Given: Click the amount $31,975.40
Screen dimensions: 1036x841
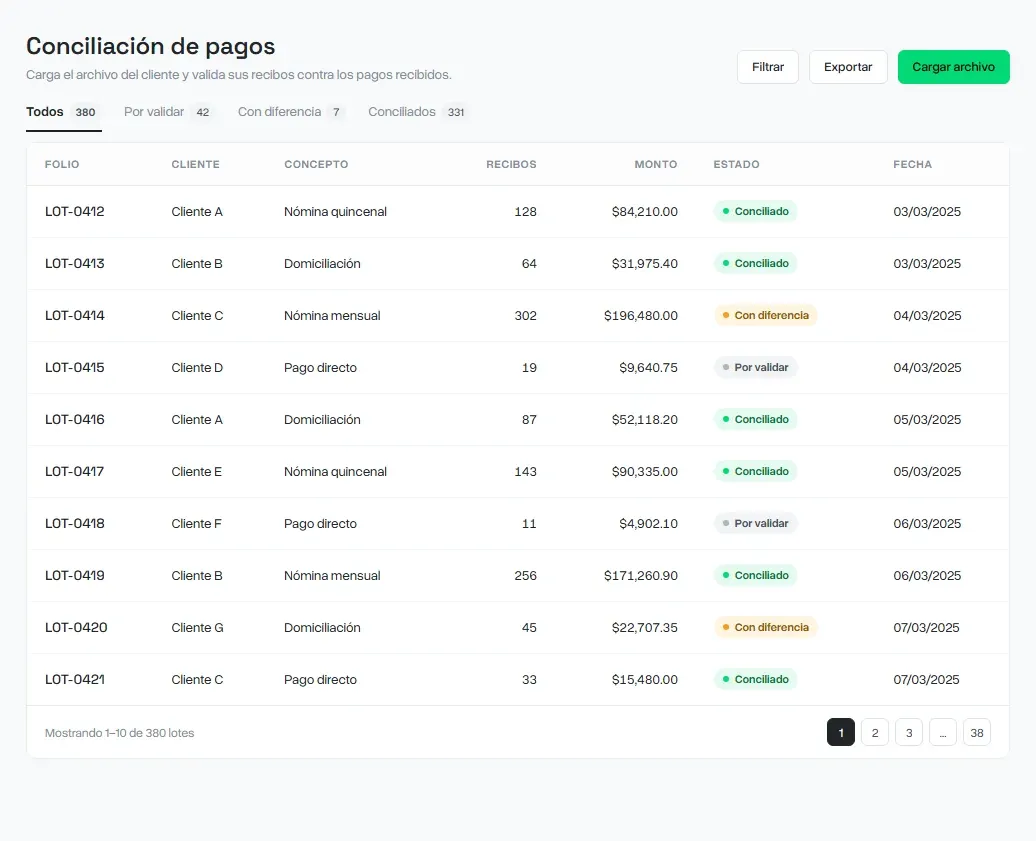Looking at the screenshot, I should tap(644, 264).
